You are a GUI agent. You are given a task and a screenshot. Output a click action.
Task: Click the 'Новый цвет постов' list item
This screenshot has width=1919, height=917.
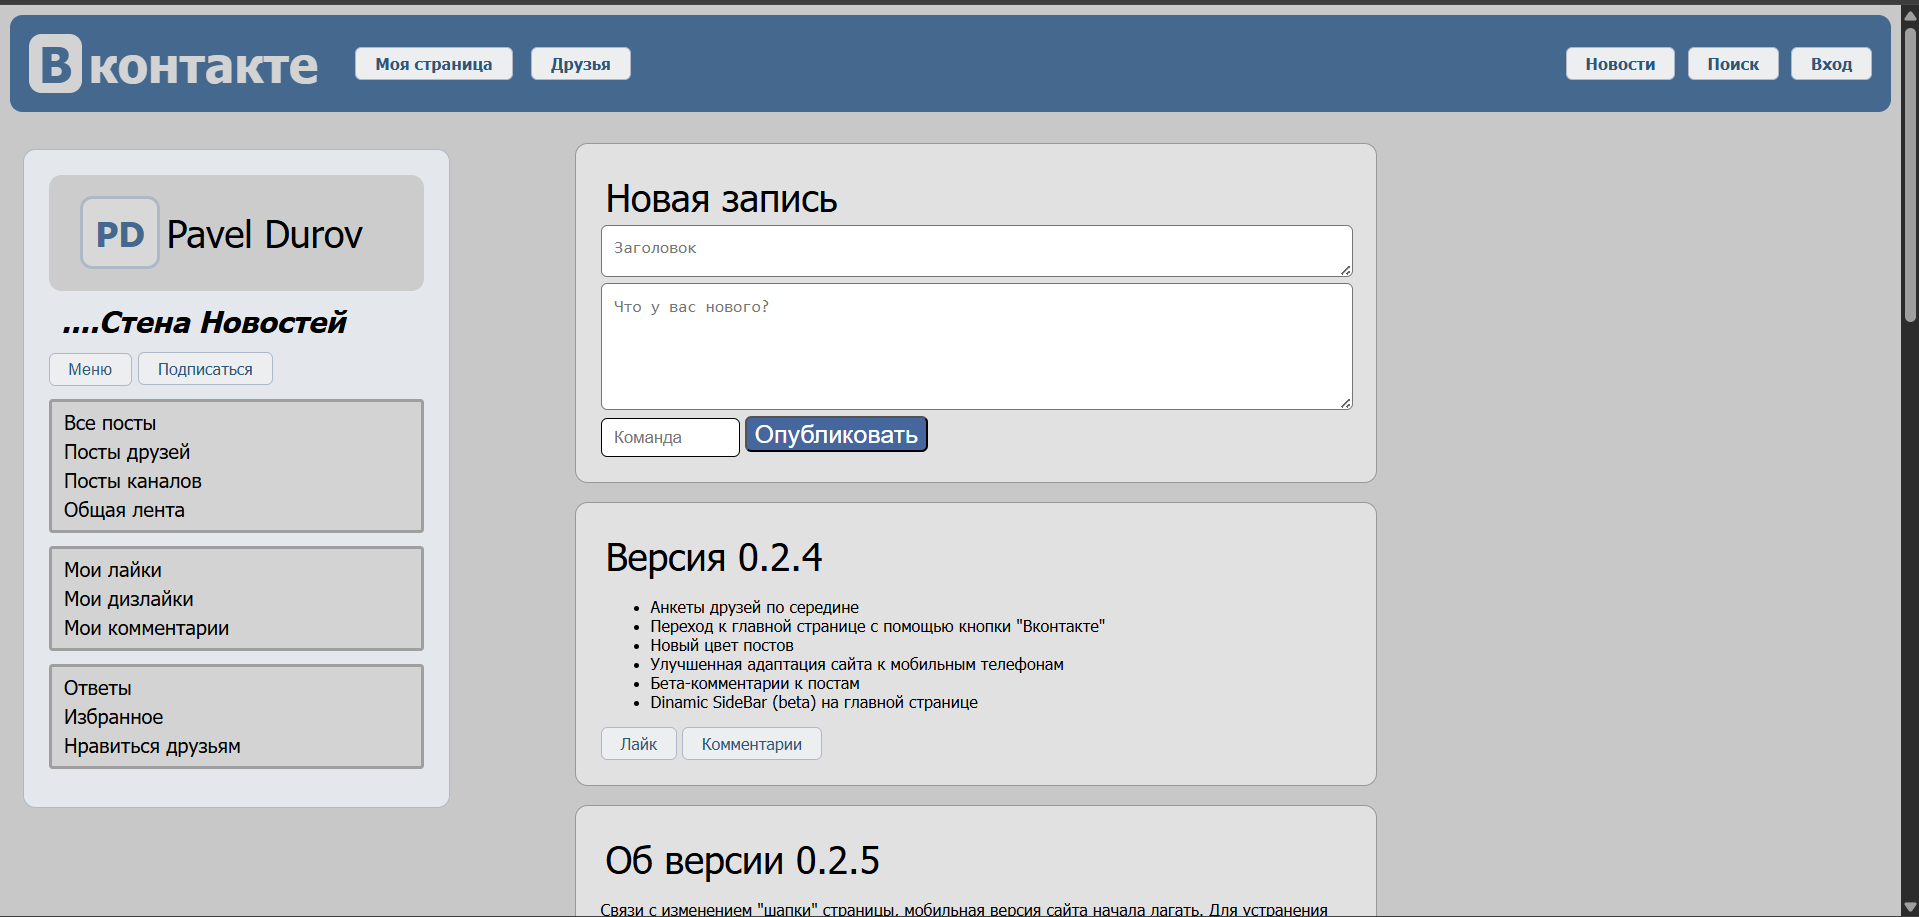[722, 645]
